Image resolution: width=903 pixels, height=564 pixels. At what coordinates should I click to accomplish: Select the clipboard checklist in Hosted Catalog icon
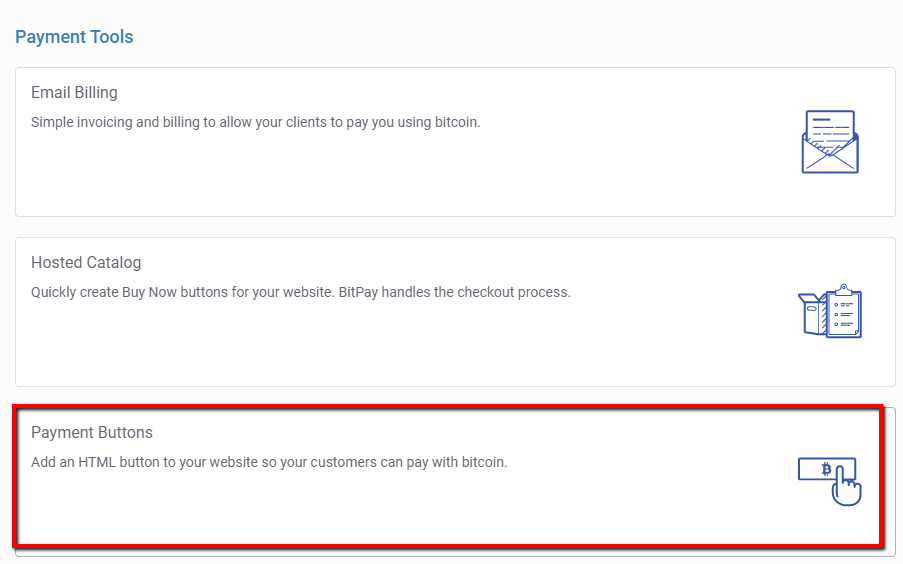coord(844,311)
